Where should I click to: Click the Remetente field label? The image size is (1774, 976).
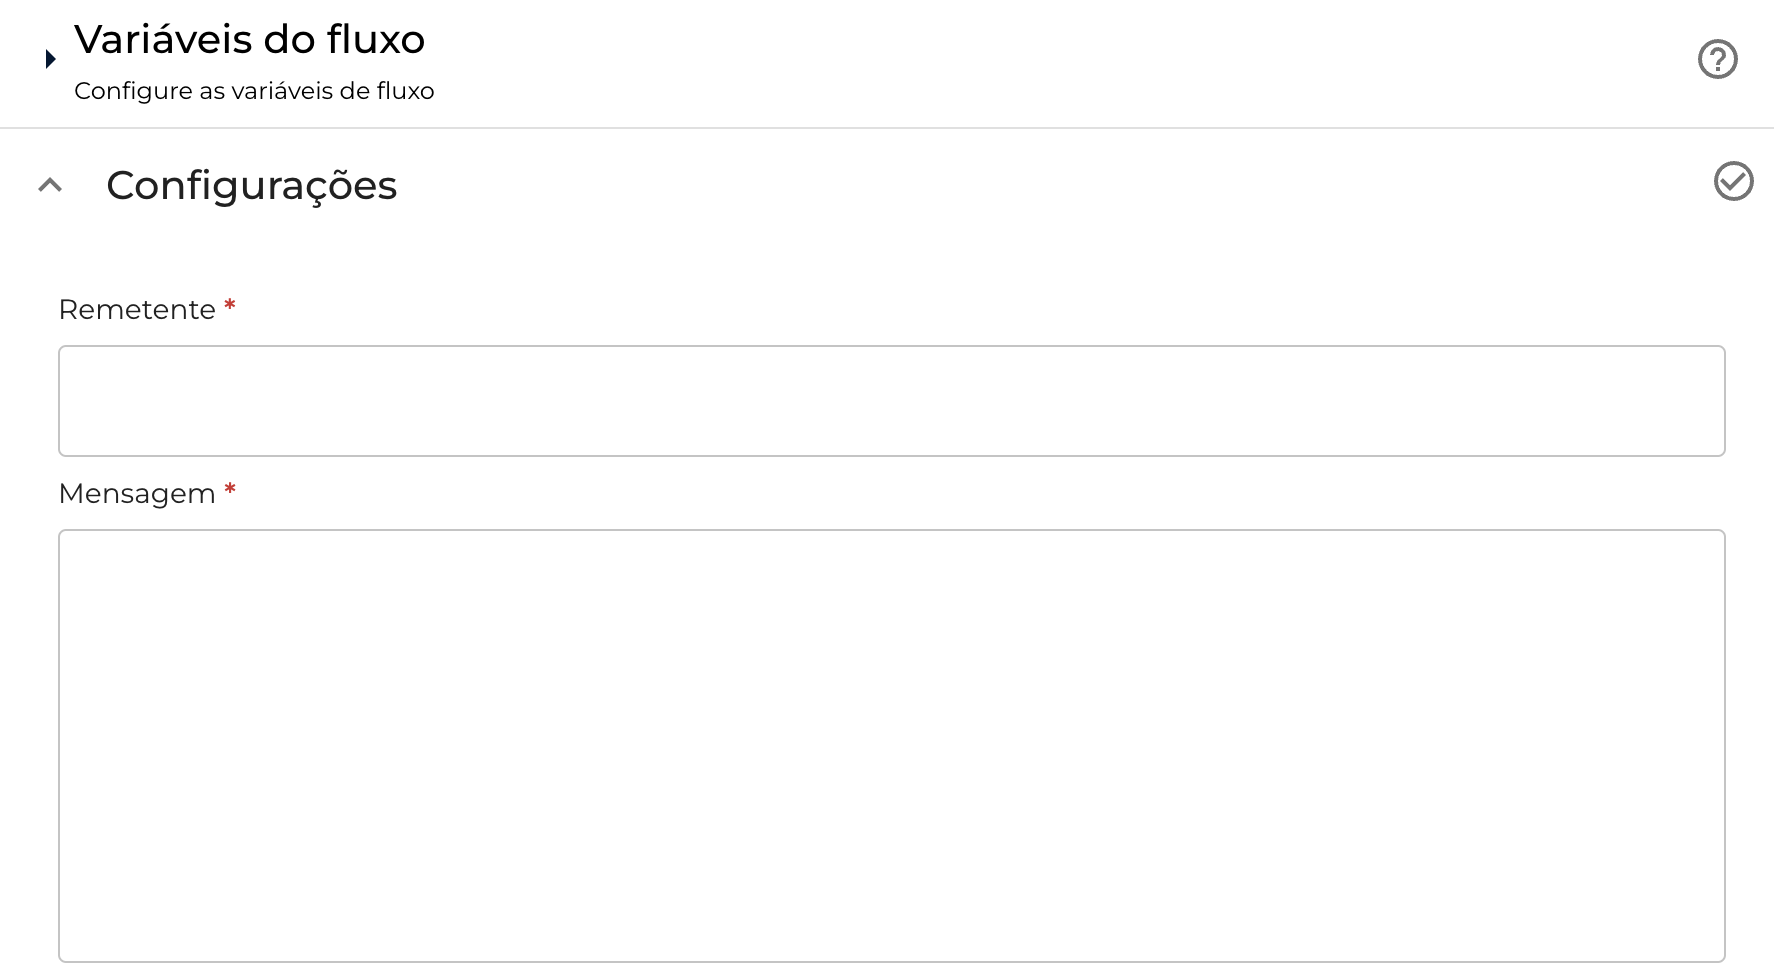pyautogui.click(x=137, y=310)
